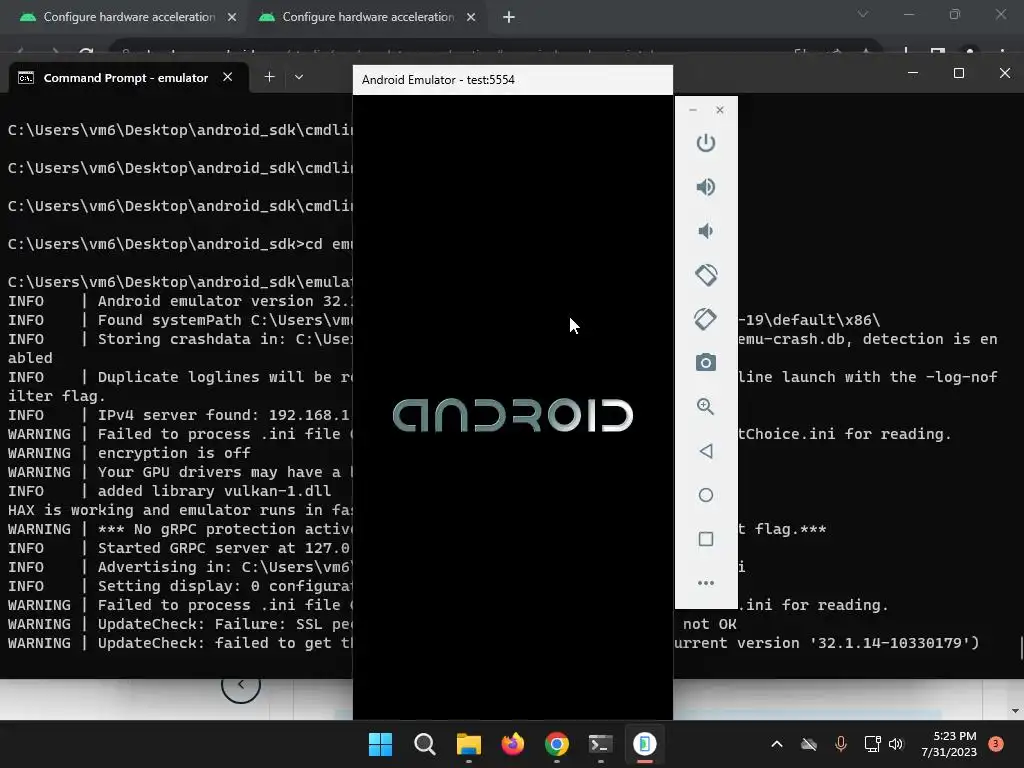Tap emulator Back triangle button
The image size is (1024, 768).
click(705, 451)
